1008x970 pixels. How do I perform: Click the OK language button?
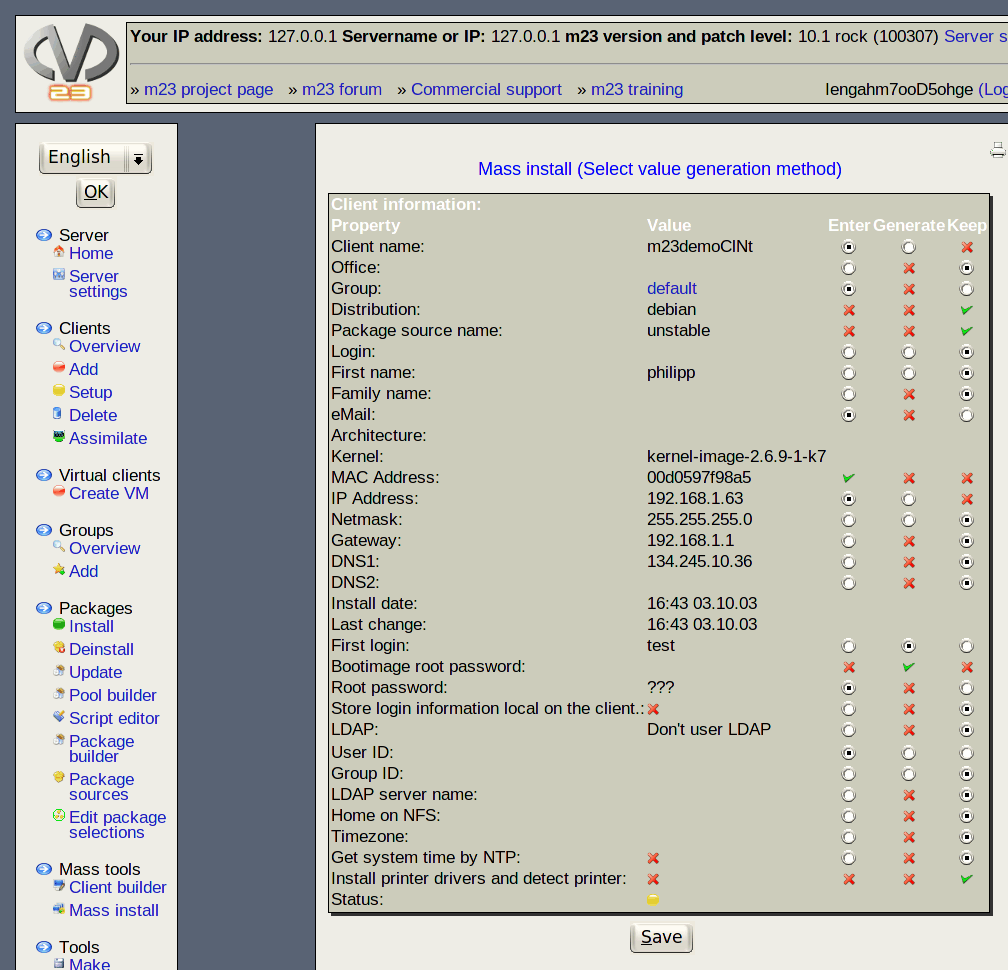pos(96,192)
